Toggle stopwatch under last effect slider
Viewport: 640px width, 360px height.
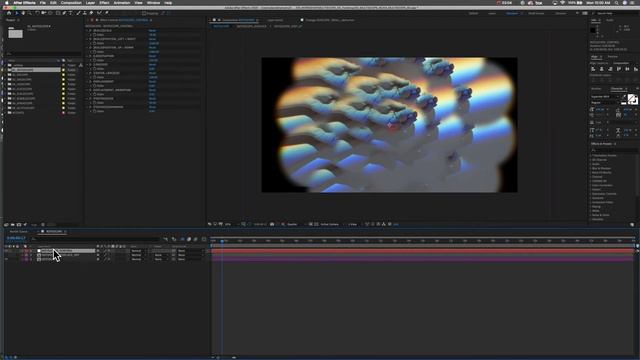click(95, 111)
